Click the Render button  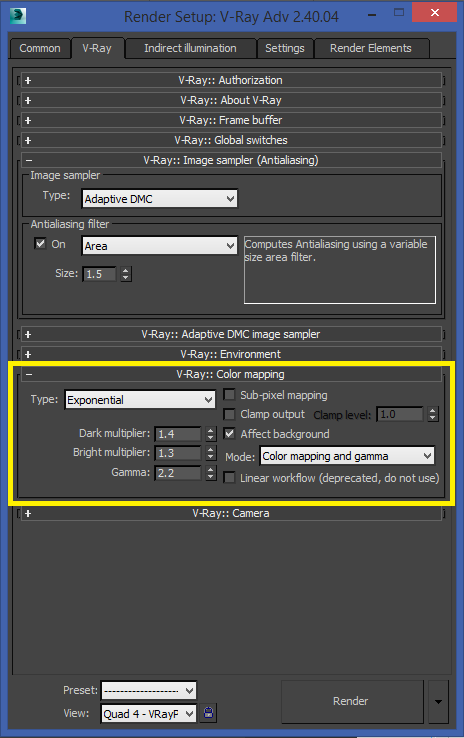point(351,701)
